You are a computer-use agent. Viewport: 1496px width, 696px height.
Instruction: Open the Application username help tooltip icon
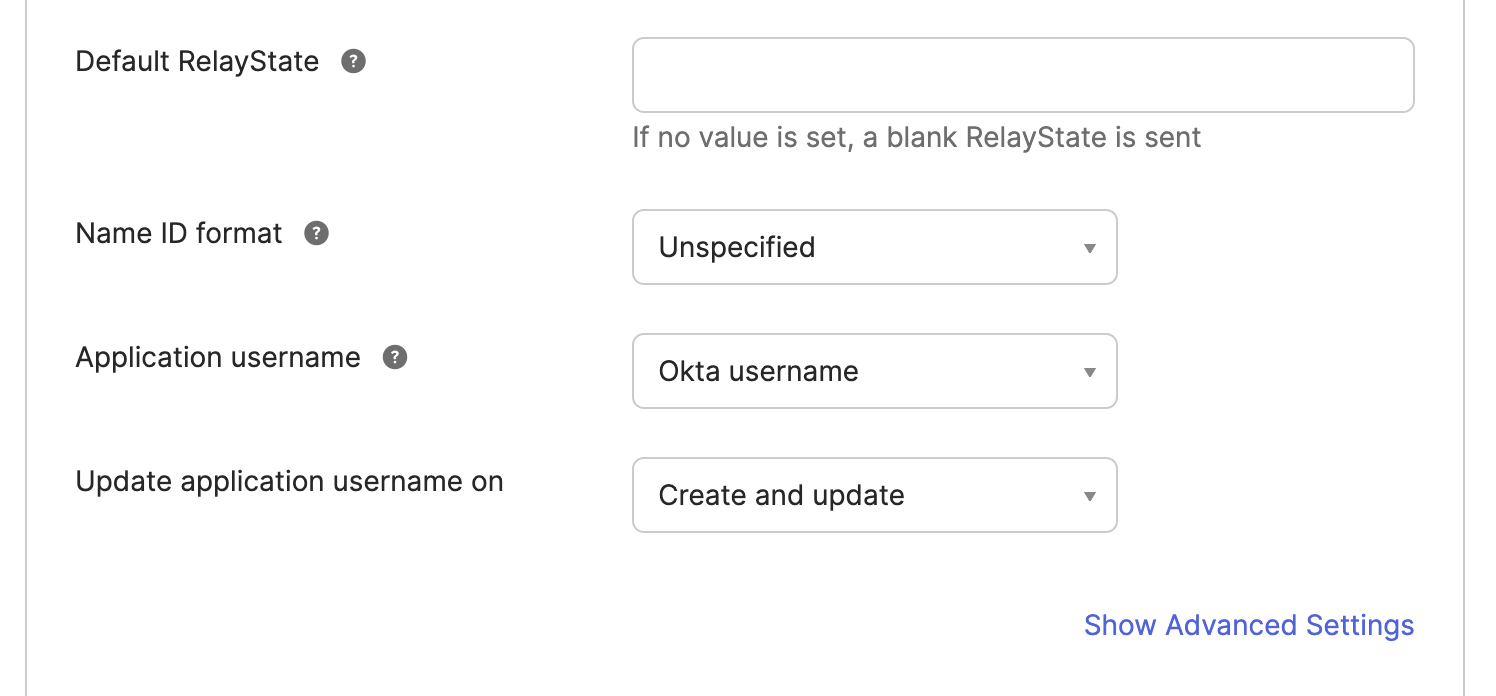[x=395, y=358]
